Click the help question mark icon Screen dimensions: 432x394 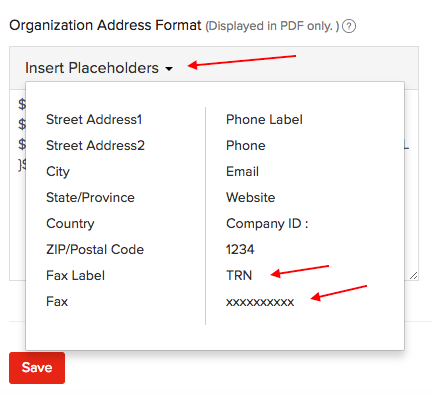pyautogui.click(x=349, y=26)
